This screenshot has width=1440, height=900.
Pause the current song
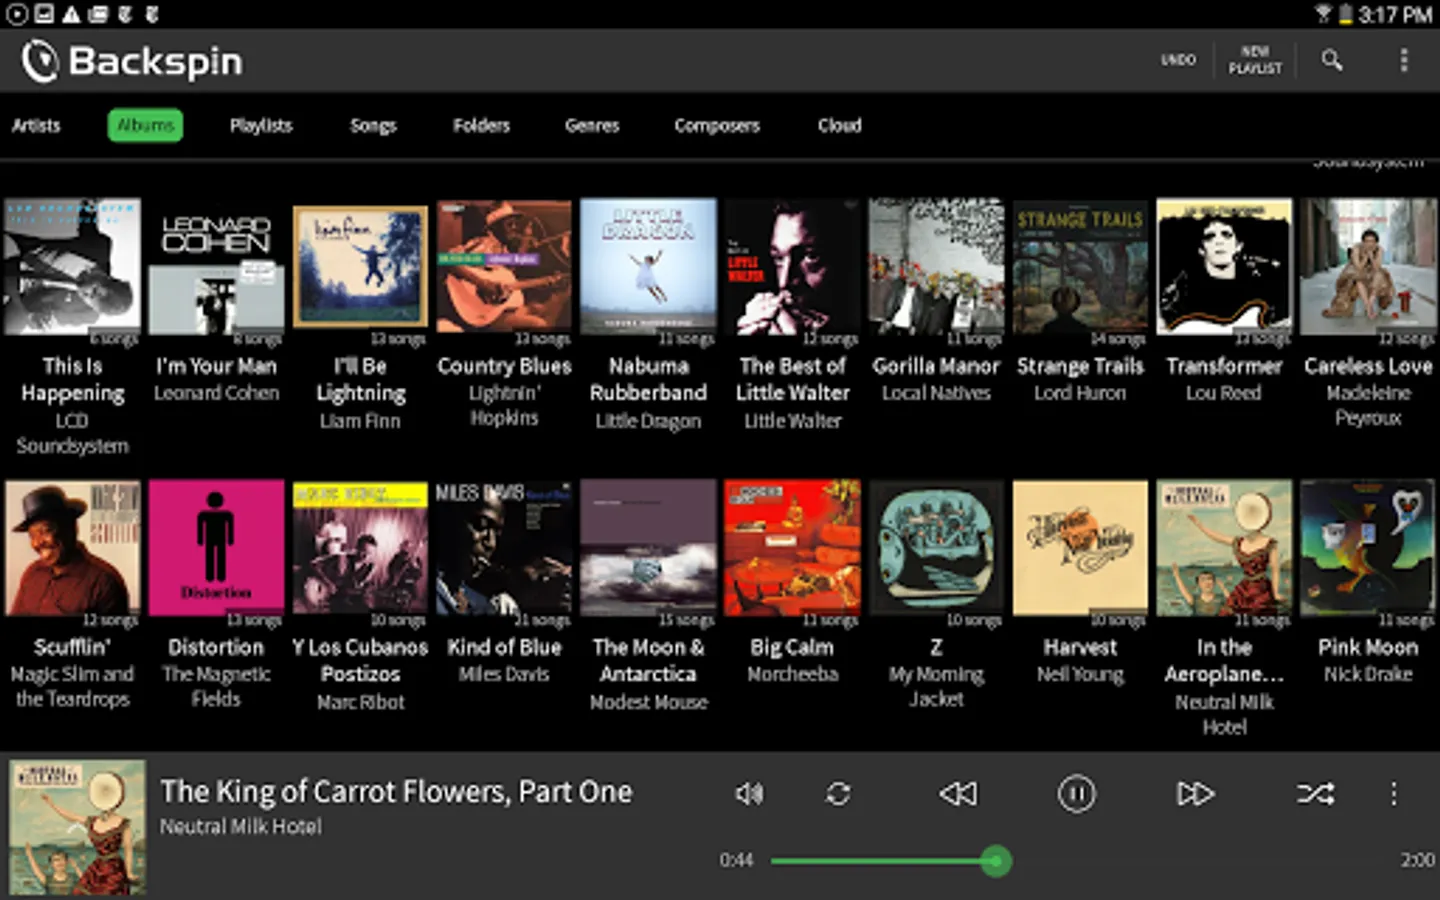(x=1076, y=794)
